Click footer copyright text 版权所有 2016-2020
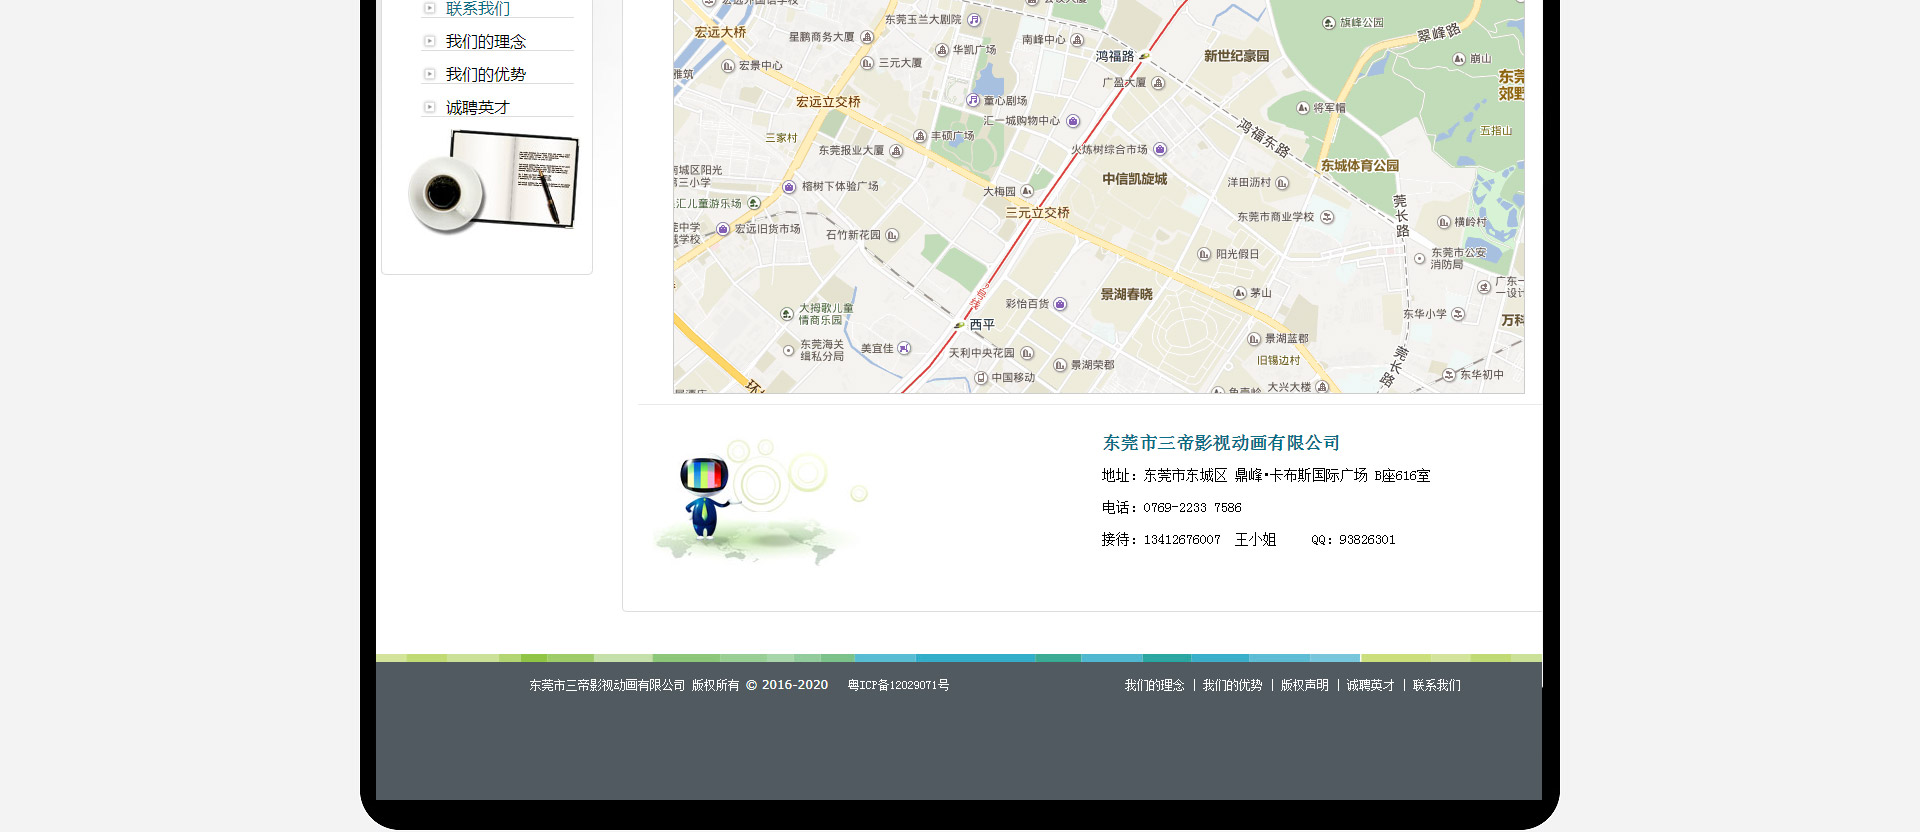The image size is (1920, 832). click(760, 686)
